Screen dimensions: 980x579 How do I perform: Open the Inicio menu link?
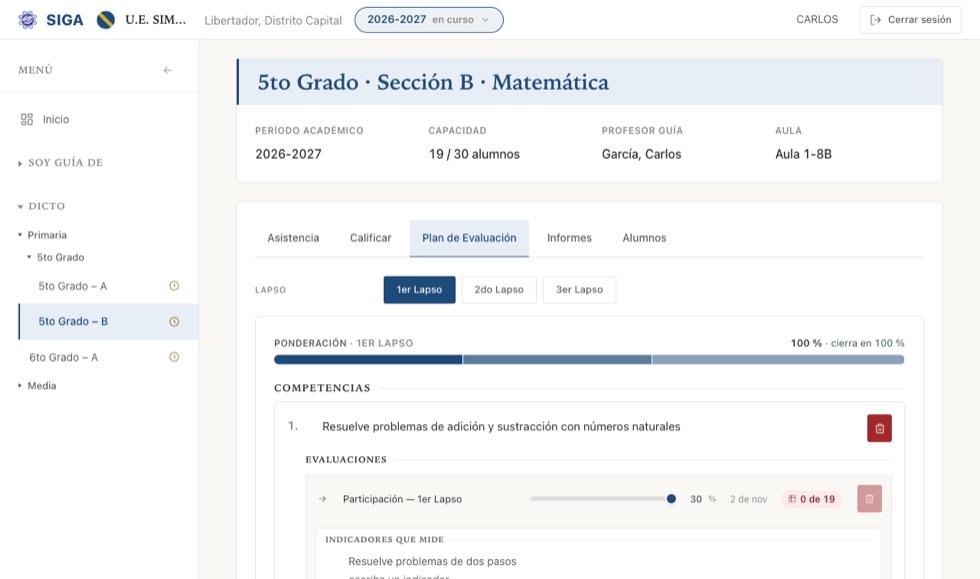(56, 119)
